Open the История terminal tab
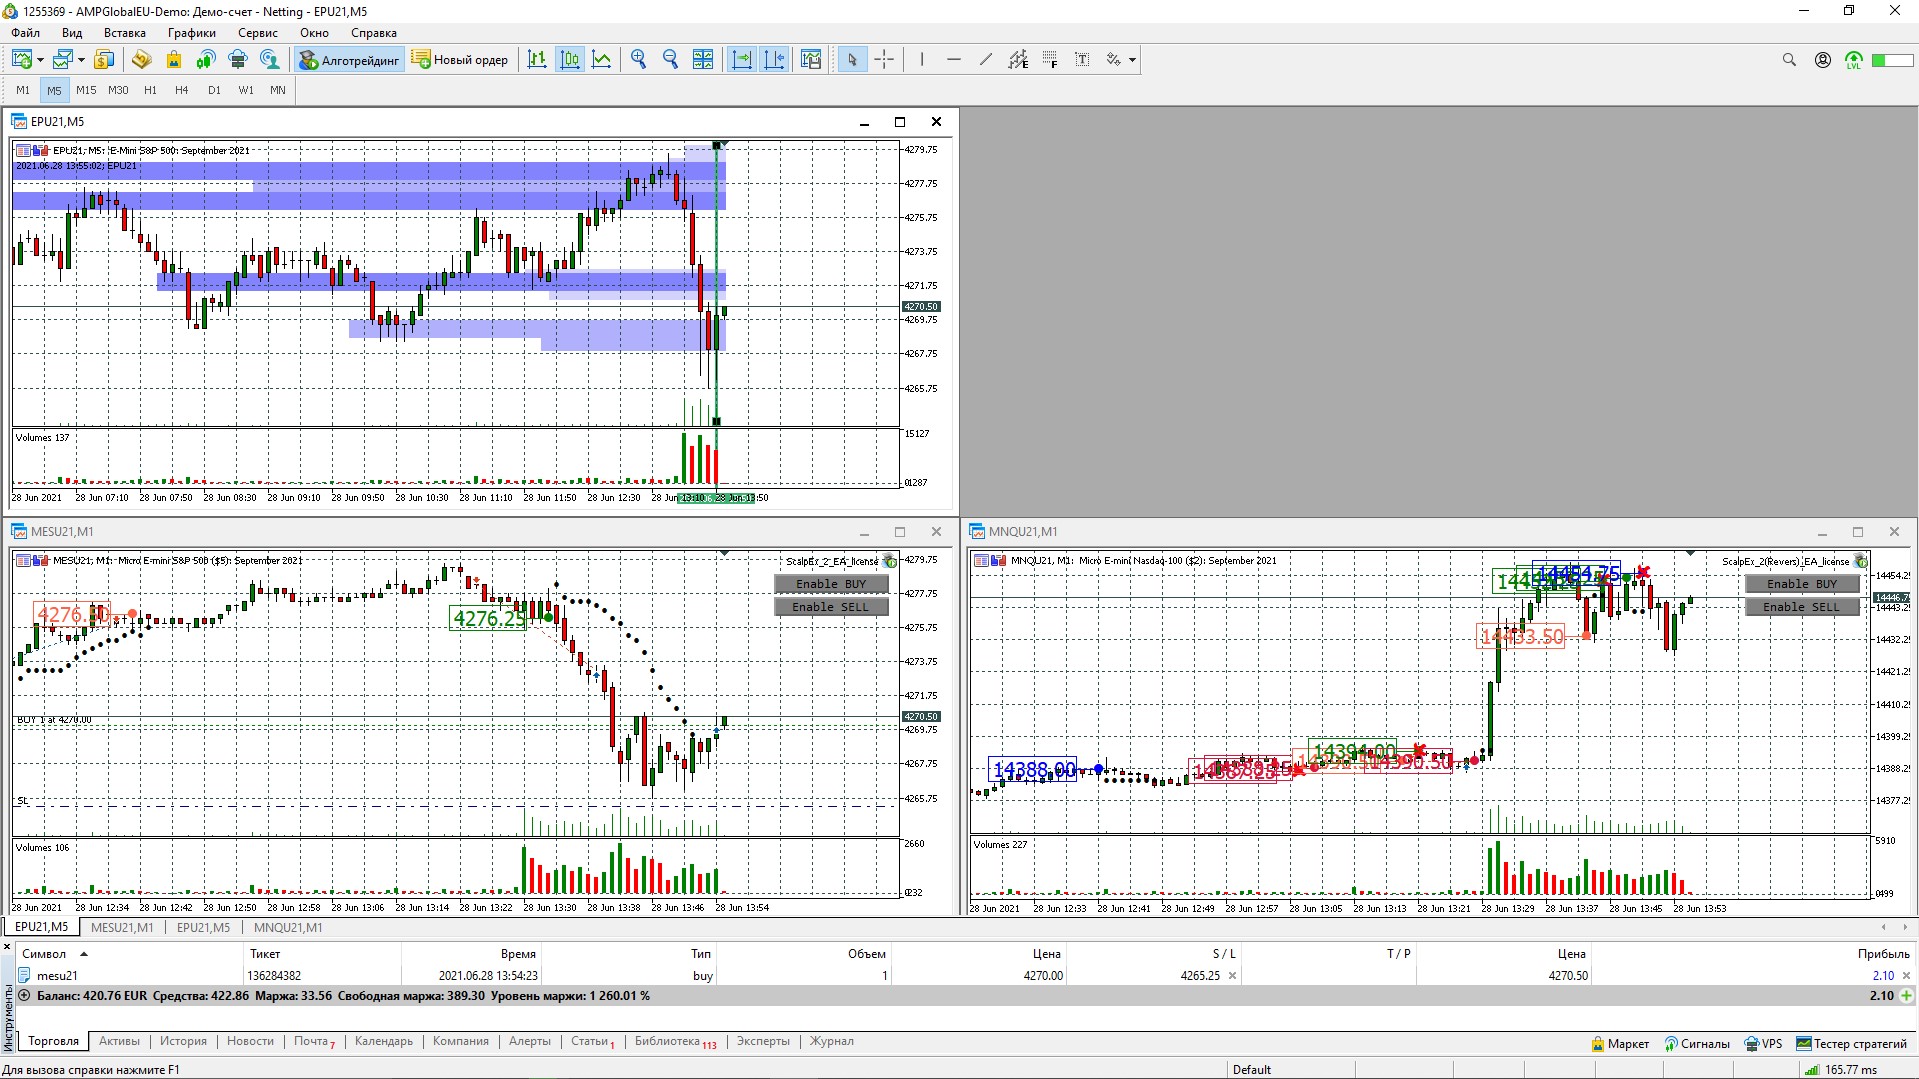 pos(183,1041)
